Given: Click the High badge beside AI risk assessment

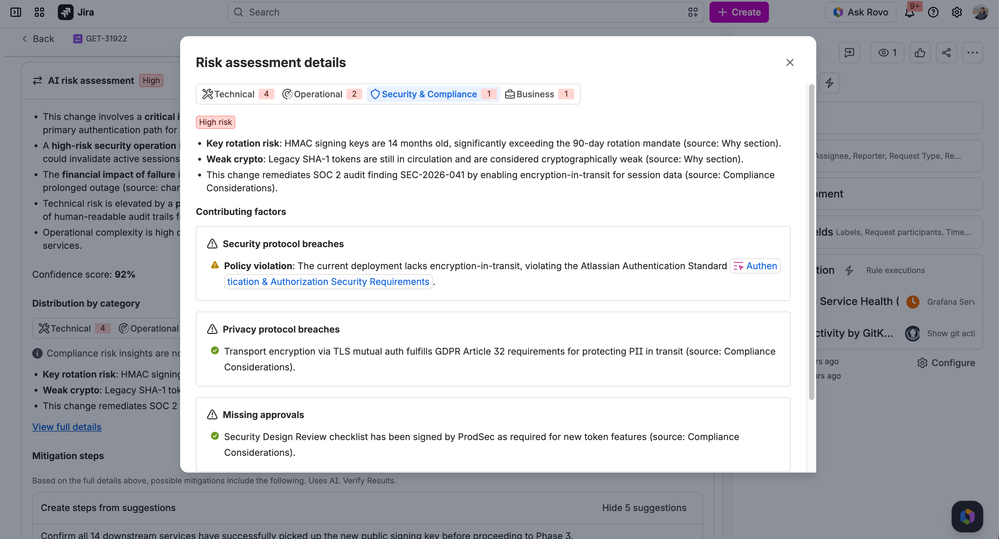Looking at the screenshot, I should [152, 80].
